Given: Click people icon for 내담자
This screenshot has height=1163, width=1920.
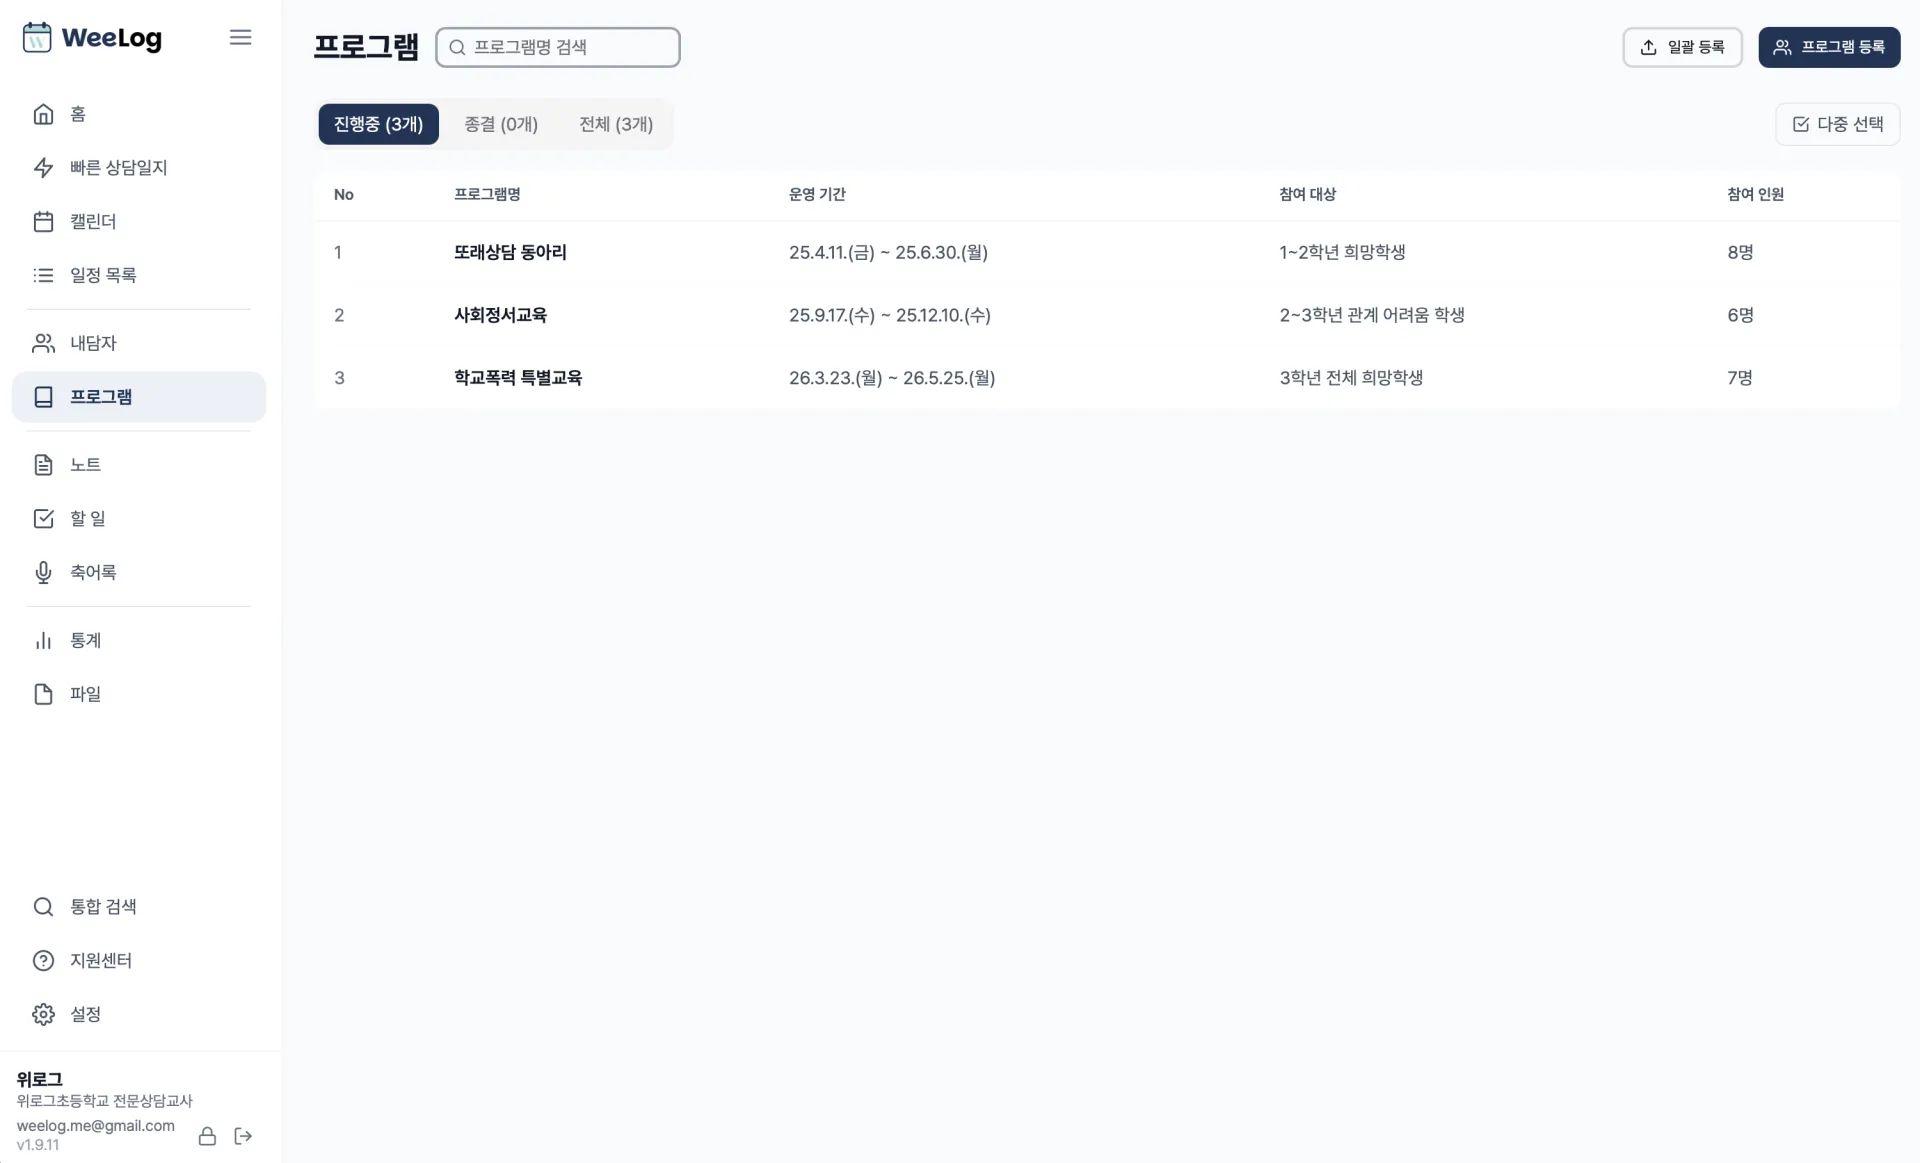Looking at the screenshot, I should (43, 343).
